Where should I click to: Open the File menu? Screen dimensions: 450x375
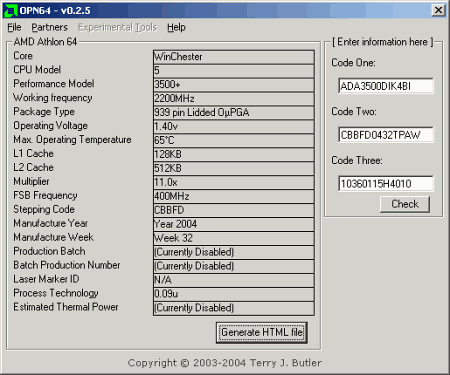(x=14, y=27)
